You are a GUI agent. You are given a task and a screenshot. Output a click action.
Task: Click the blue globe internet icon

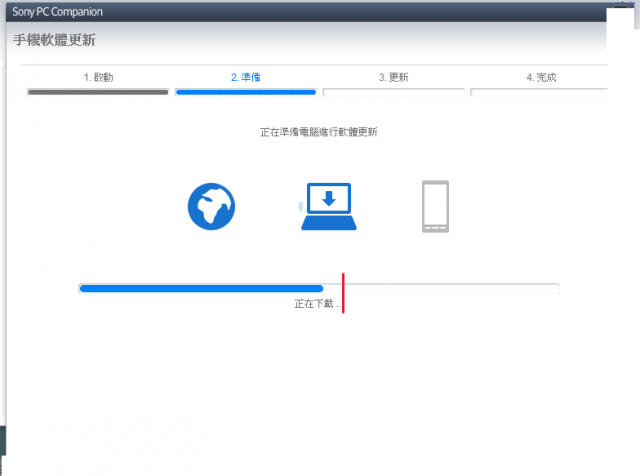(211, 207)
